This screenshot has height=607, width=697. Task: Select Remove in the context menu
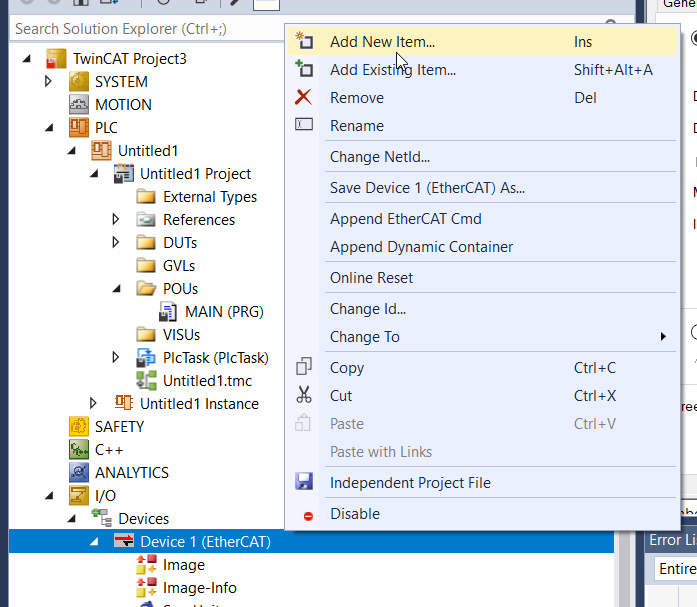click(482, 98)
